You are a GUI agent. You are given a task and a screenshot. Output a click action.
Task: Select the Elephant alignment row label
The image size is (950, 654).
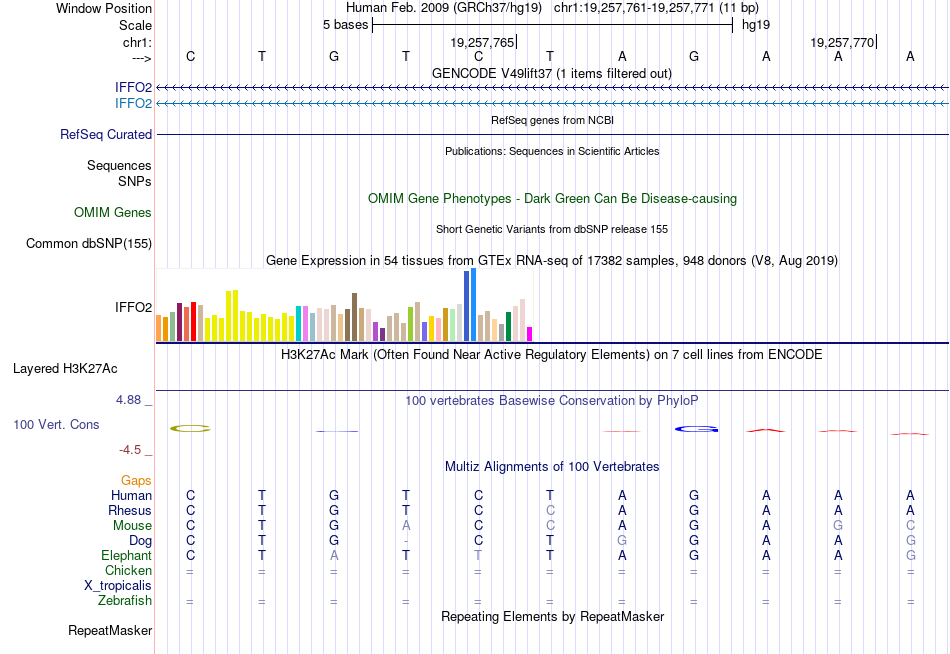tap(127, 556)
